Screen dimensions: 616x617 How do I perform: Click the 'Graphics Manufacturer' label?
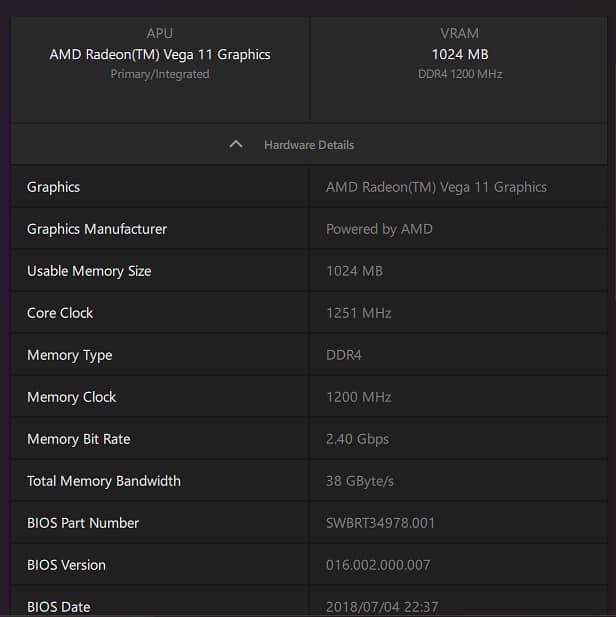pos(97,229)
